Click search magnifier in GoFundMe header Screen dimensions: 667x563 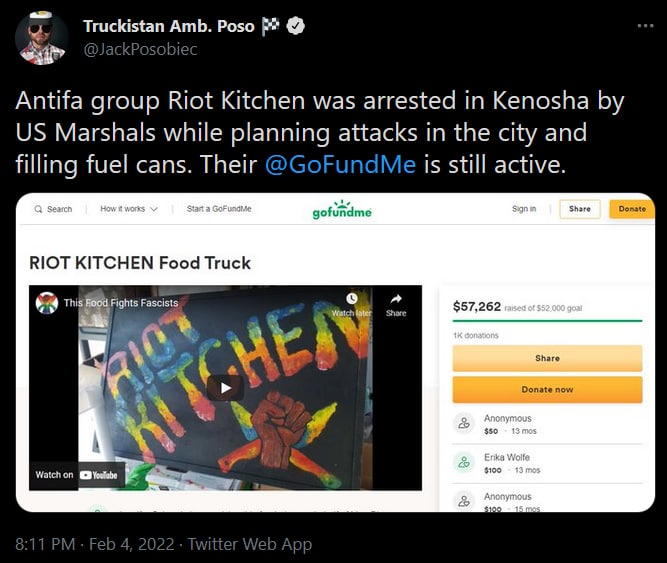[39, 209]
